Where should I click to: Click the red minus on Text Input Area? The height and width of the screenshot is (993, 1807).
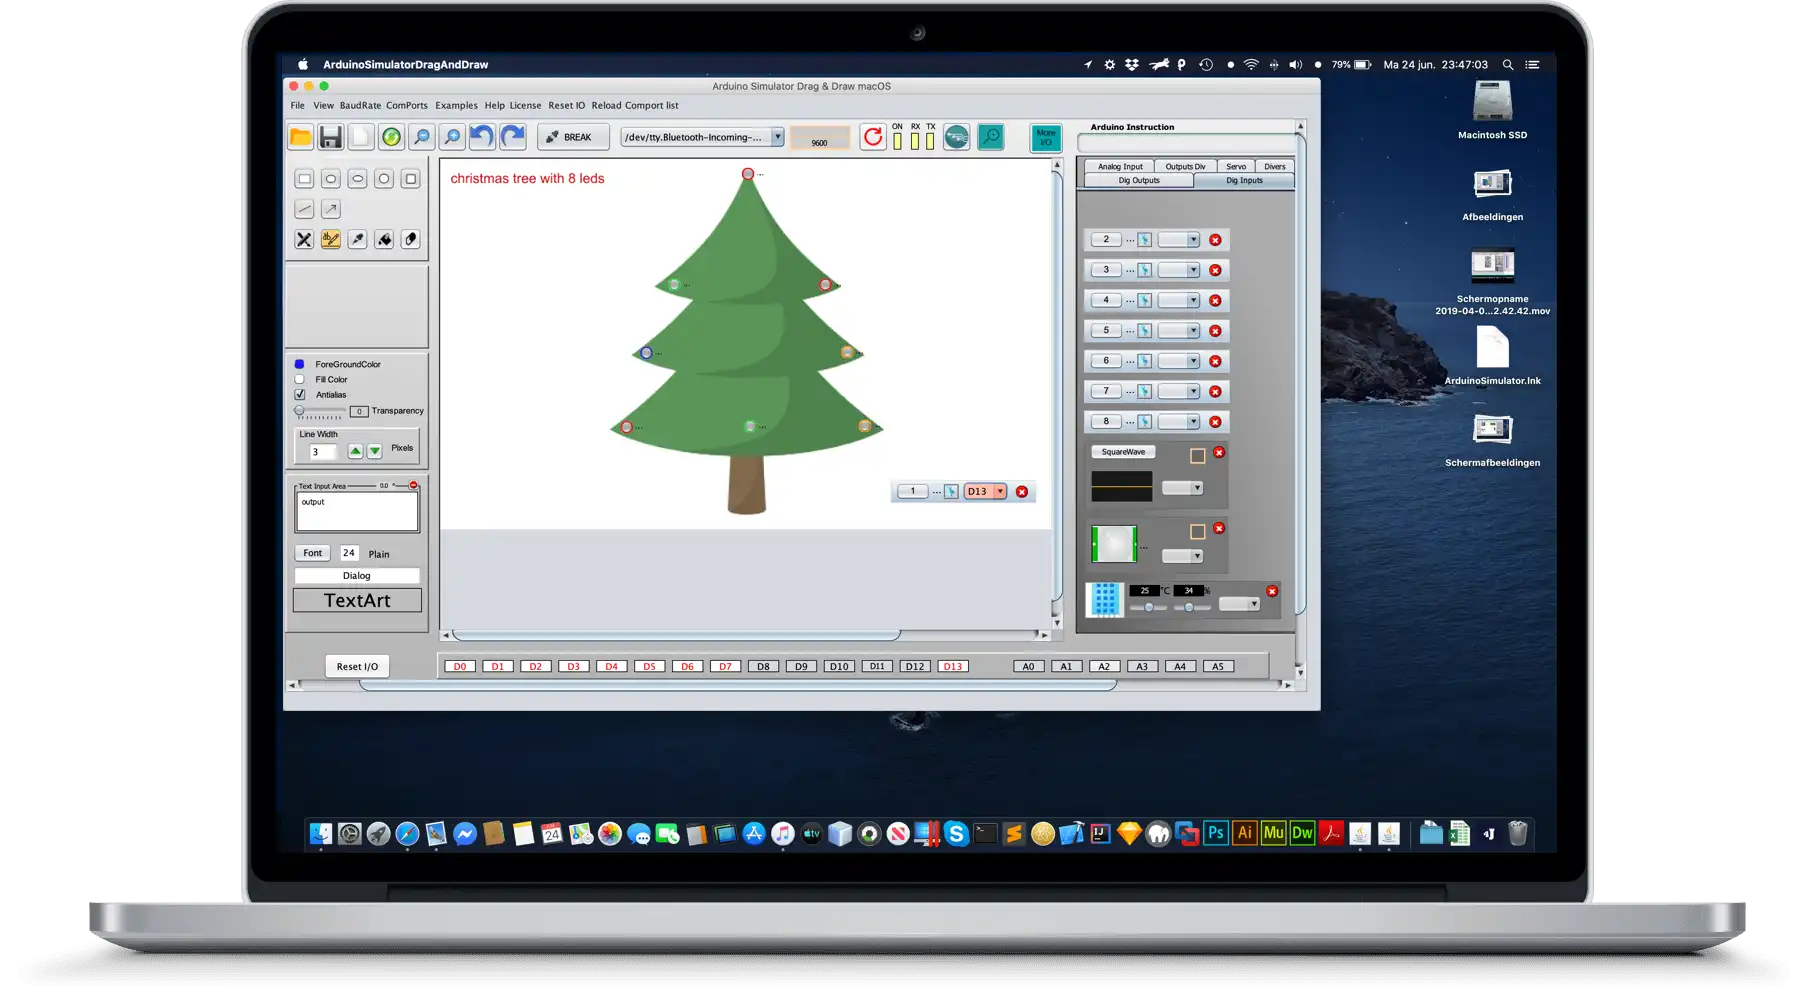point(413,485)
